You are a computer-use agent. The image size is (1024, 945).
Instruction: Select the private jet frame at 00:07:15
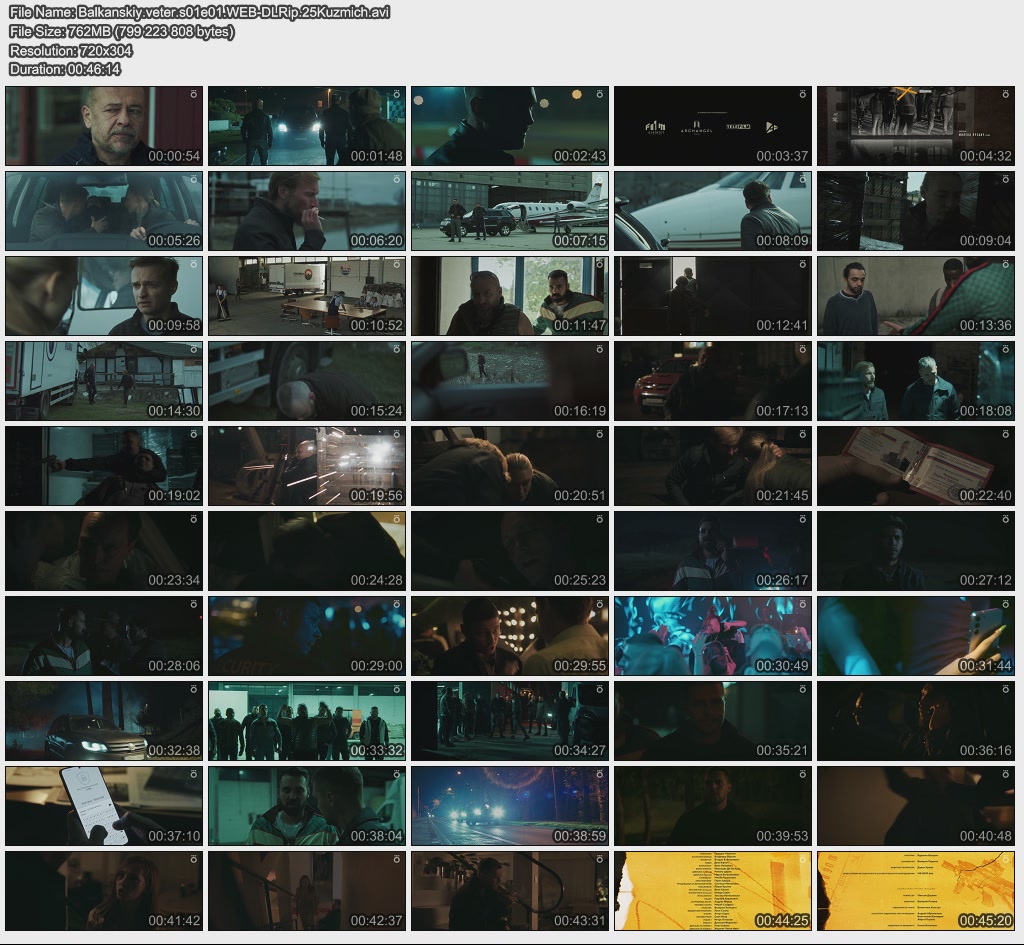[510, 211]
